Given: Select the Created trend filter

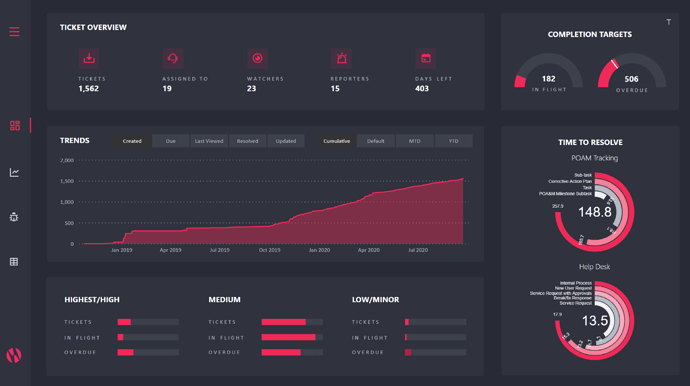Looking at the screenshot, I should click(x=132, y=141).
